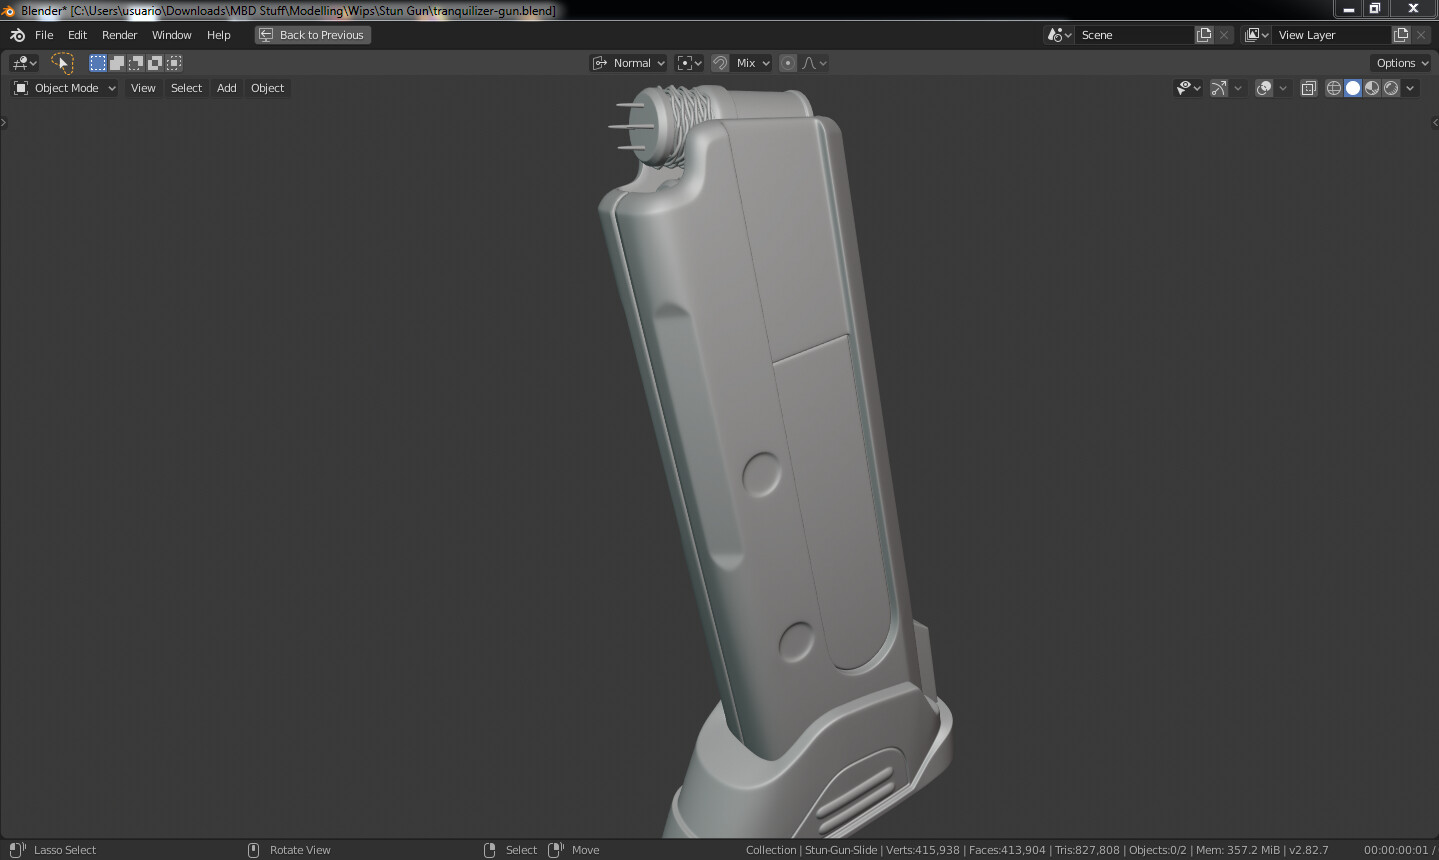The height and width of the screenshot is (860, 1439).
Task: Open the Render menu
Action: (x=119, y=35)
